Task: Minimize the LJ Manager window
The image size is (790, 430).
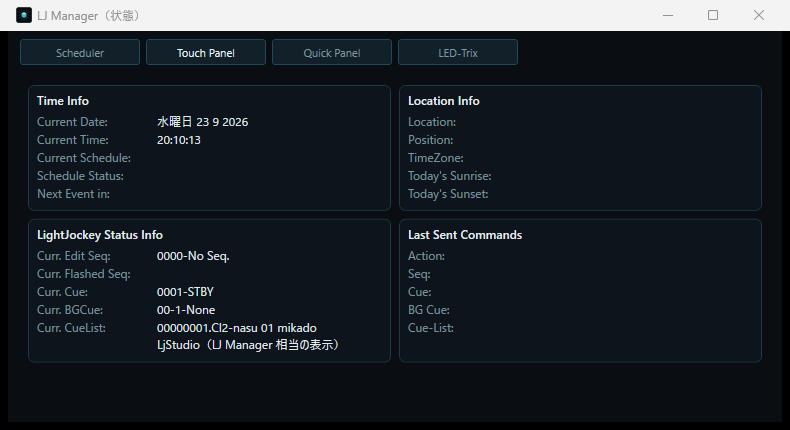Action: (x=668, y=15)
